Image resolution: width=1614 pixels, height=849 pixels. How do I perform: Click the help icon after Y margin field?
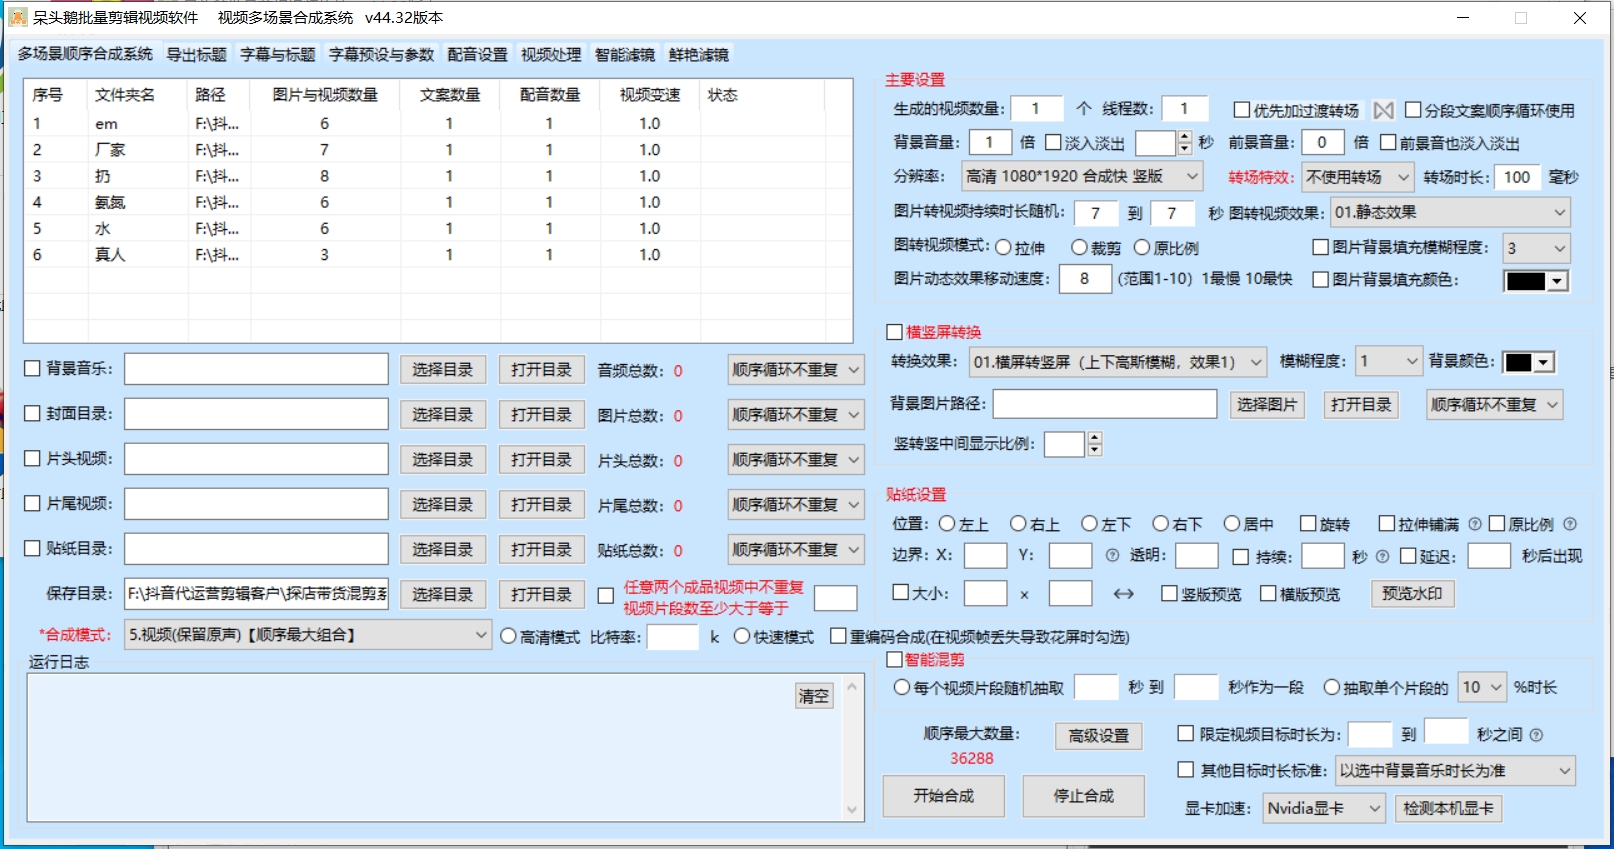pos(1112,556)
